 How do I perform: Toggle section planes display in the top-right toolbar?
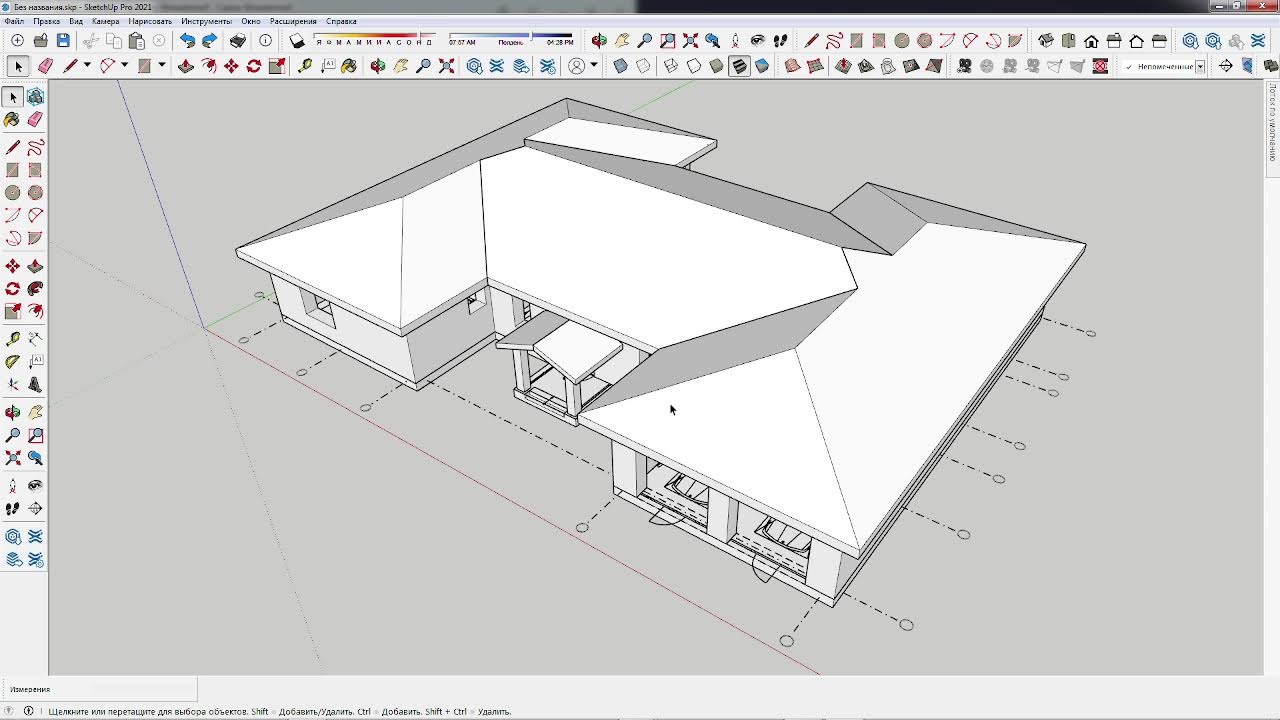[1247, 66]
